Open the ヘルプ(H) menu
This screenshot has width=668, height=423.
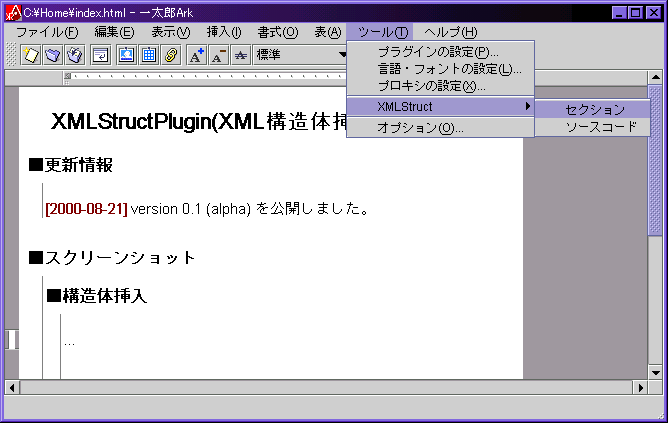point(450,32)
